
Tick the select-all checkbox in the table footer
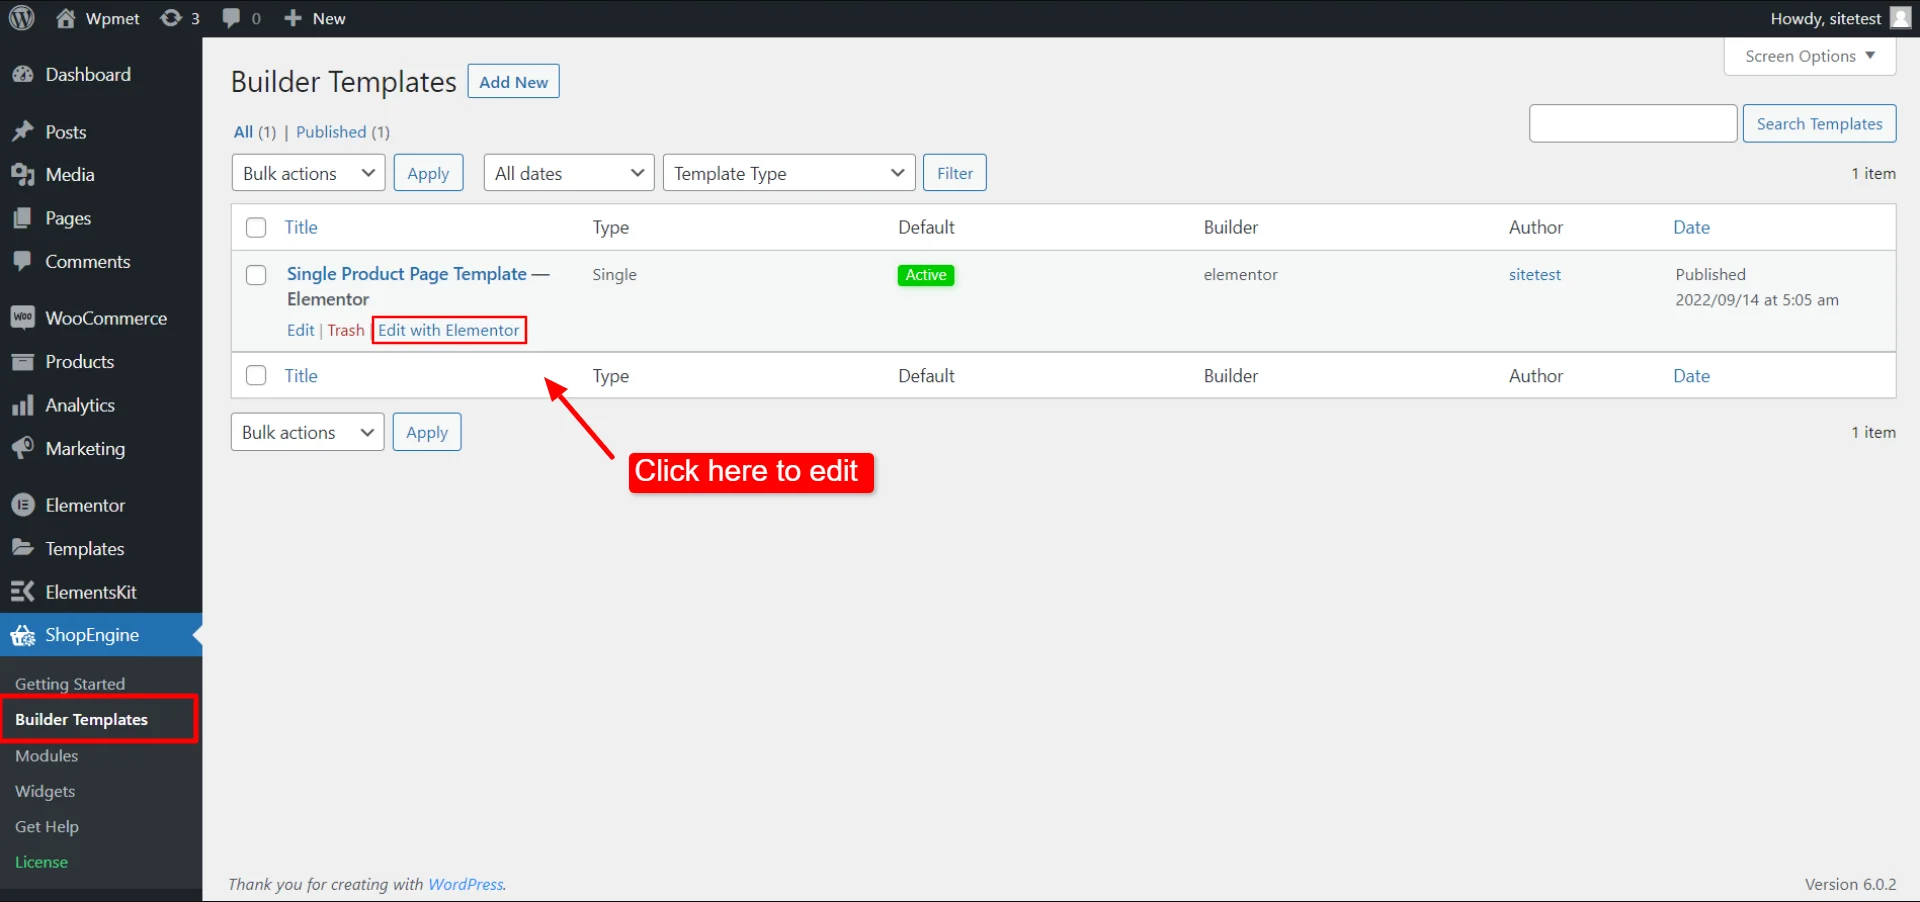(256, 376)
